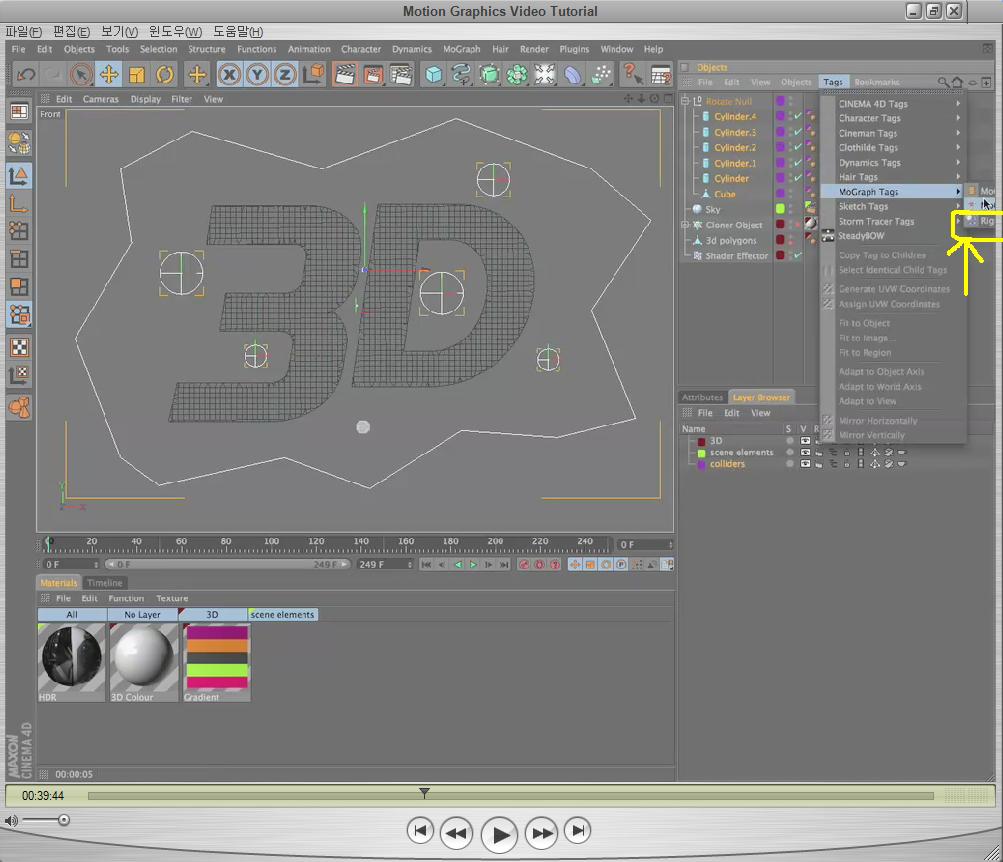Screen dimensions: 1003x862
Task: Open the Sketch Tags submenu
Action: (894, 207)
